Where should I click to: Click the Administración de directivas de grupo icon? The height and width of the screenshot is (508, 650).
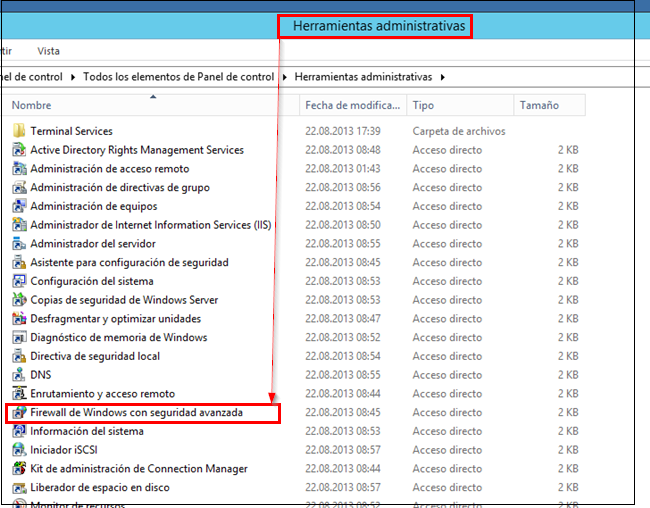point(19,187)
